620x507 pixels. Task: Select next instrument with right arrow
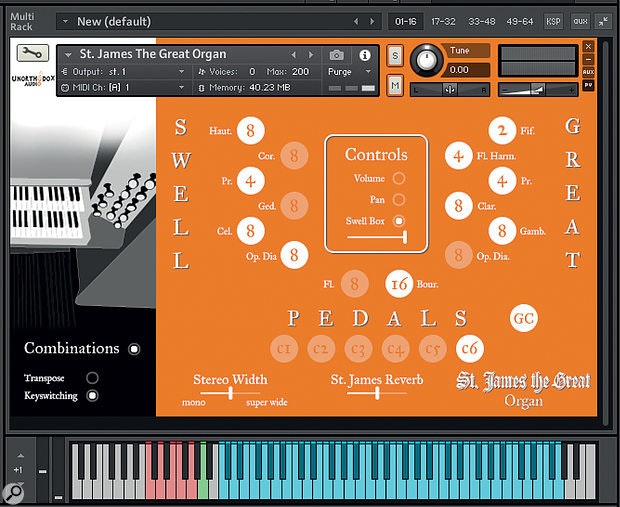click(x=311, y=55)
